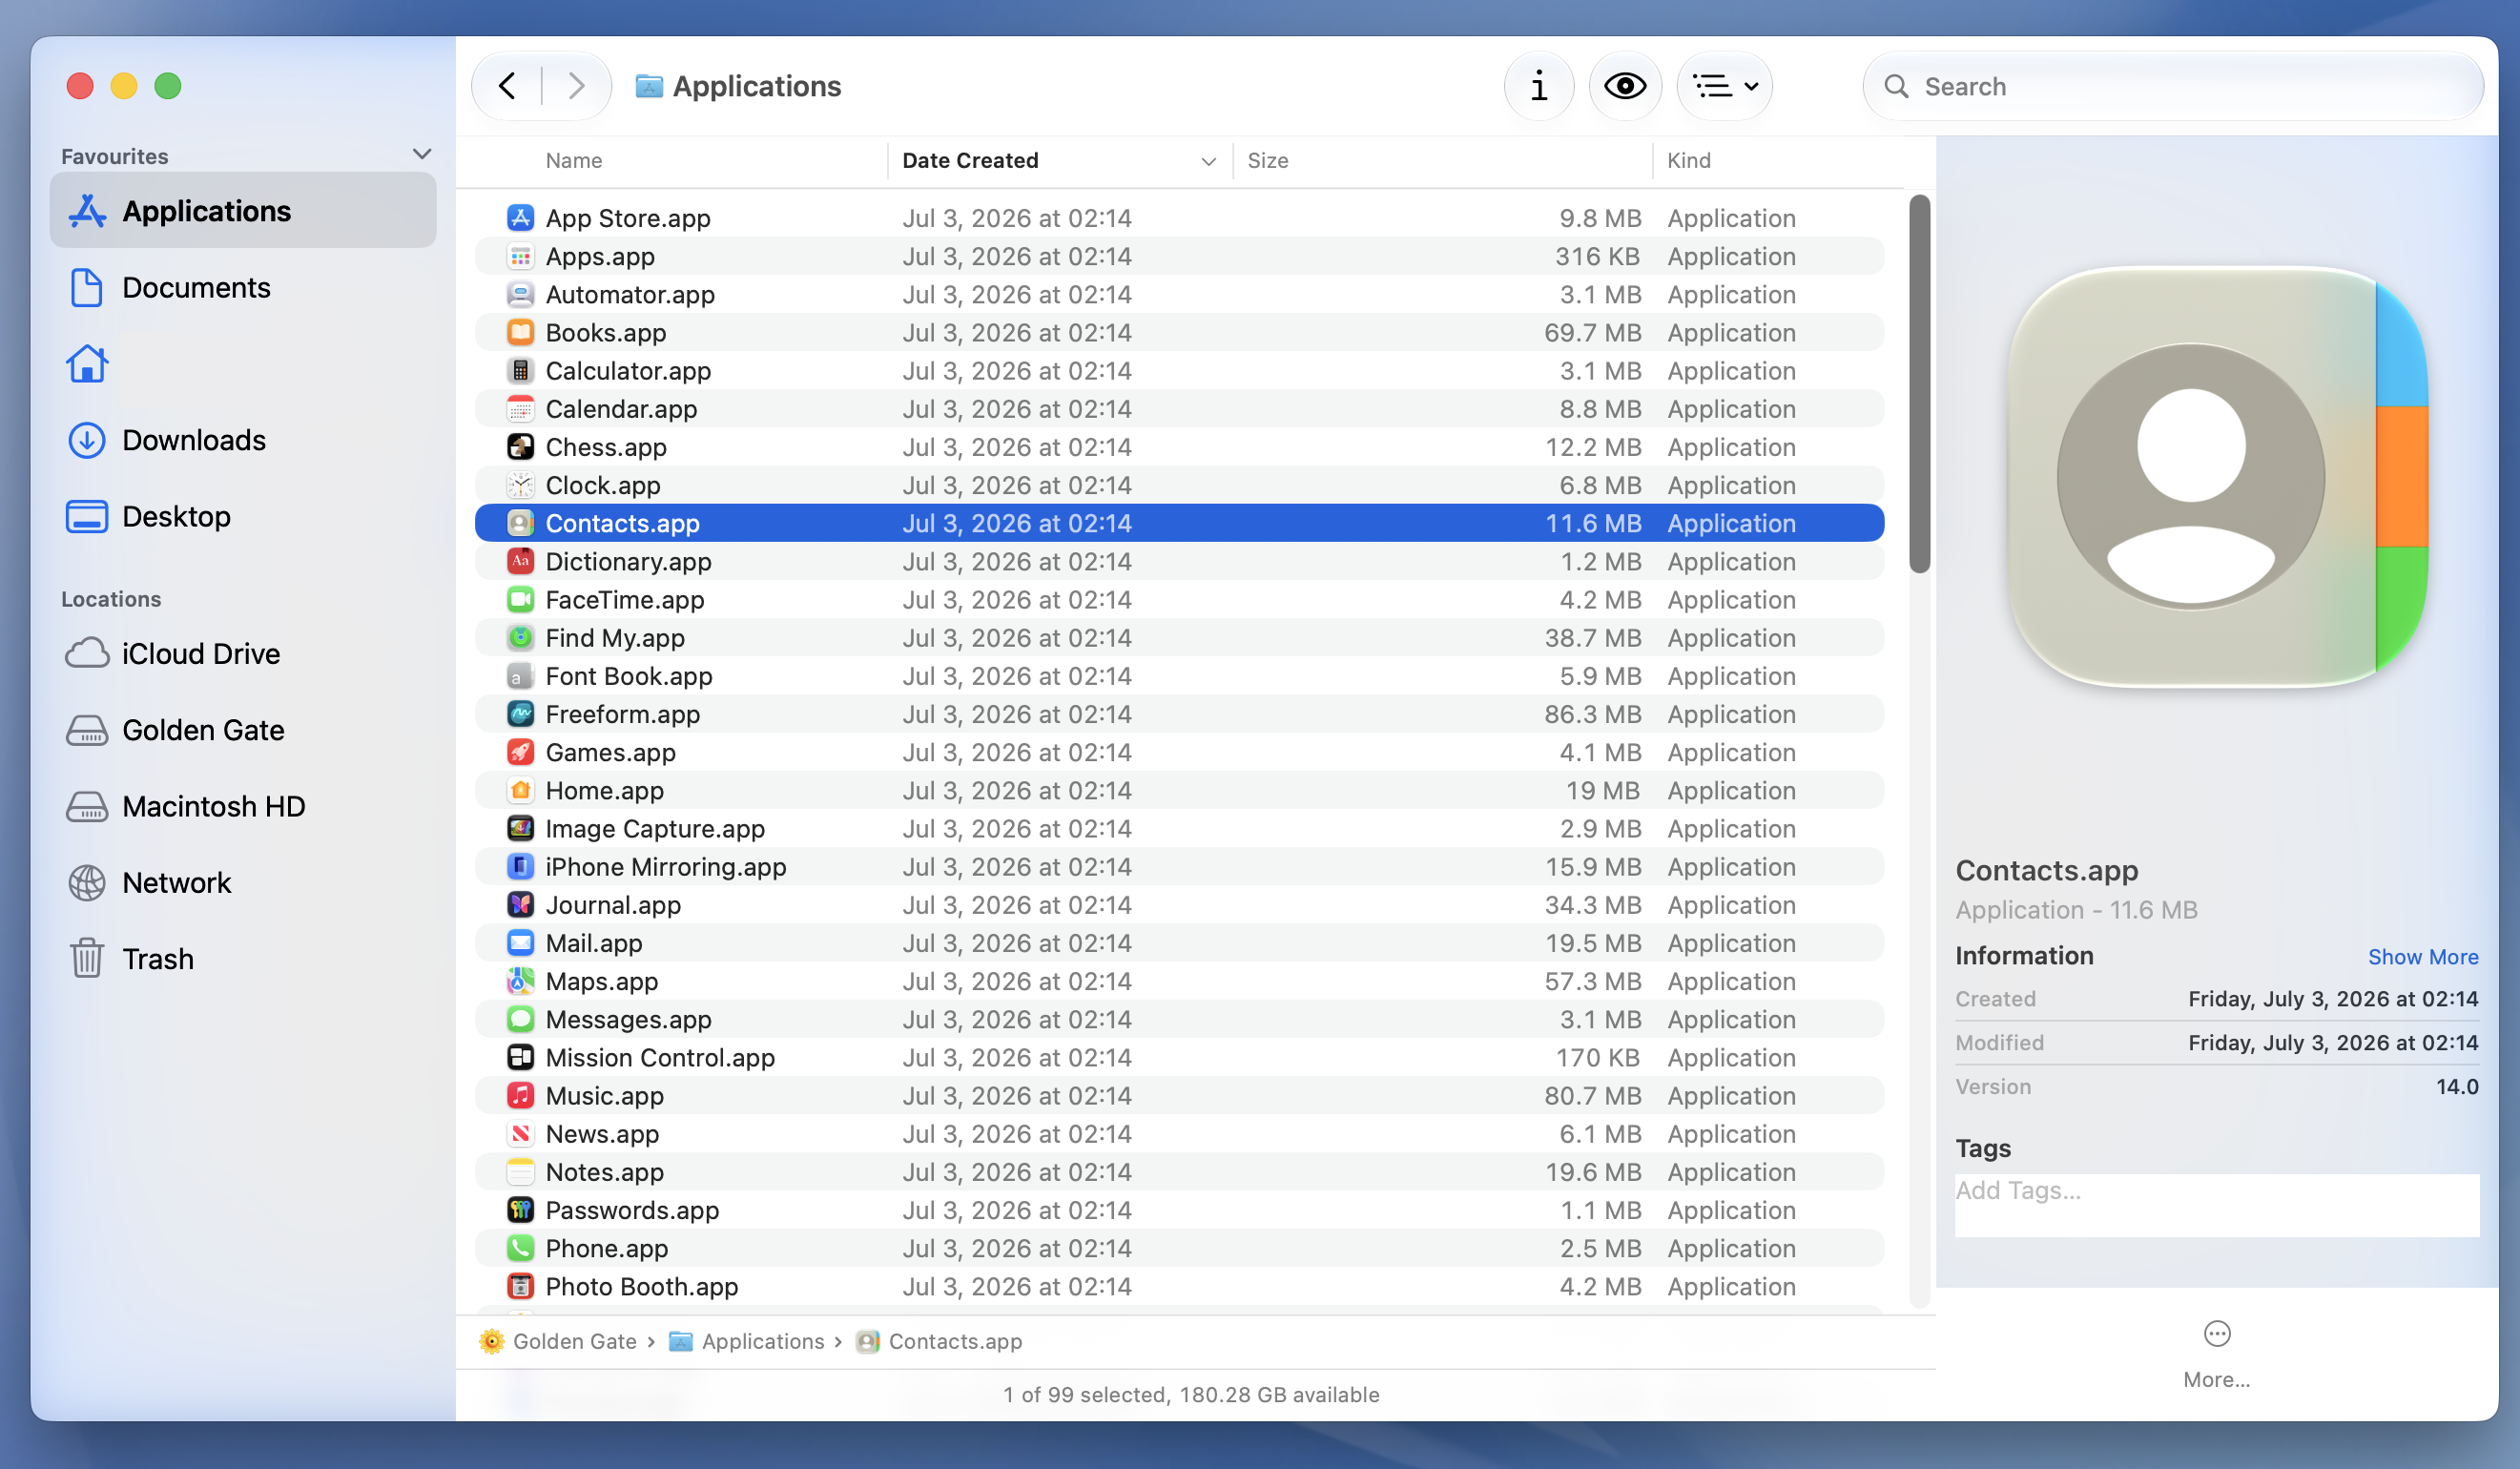This screenshot has height=1469, width=2520.
Task: Select the Image Capture.app icon
Action: (520, 829)
